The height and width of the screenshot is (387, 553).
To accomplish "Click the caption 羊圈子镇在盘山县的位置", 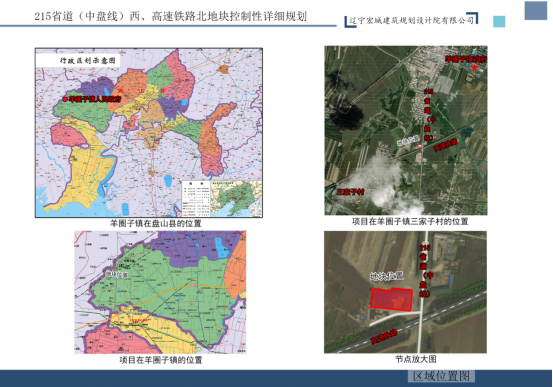I will (x=156, y=223).
